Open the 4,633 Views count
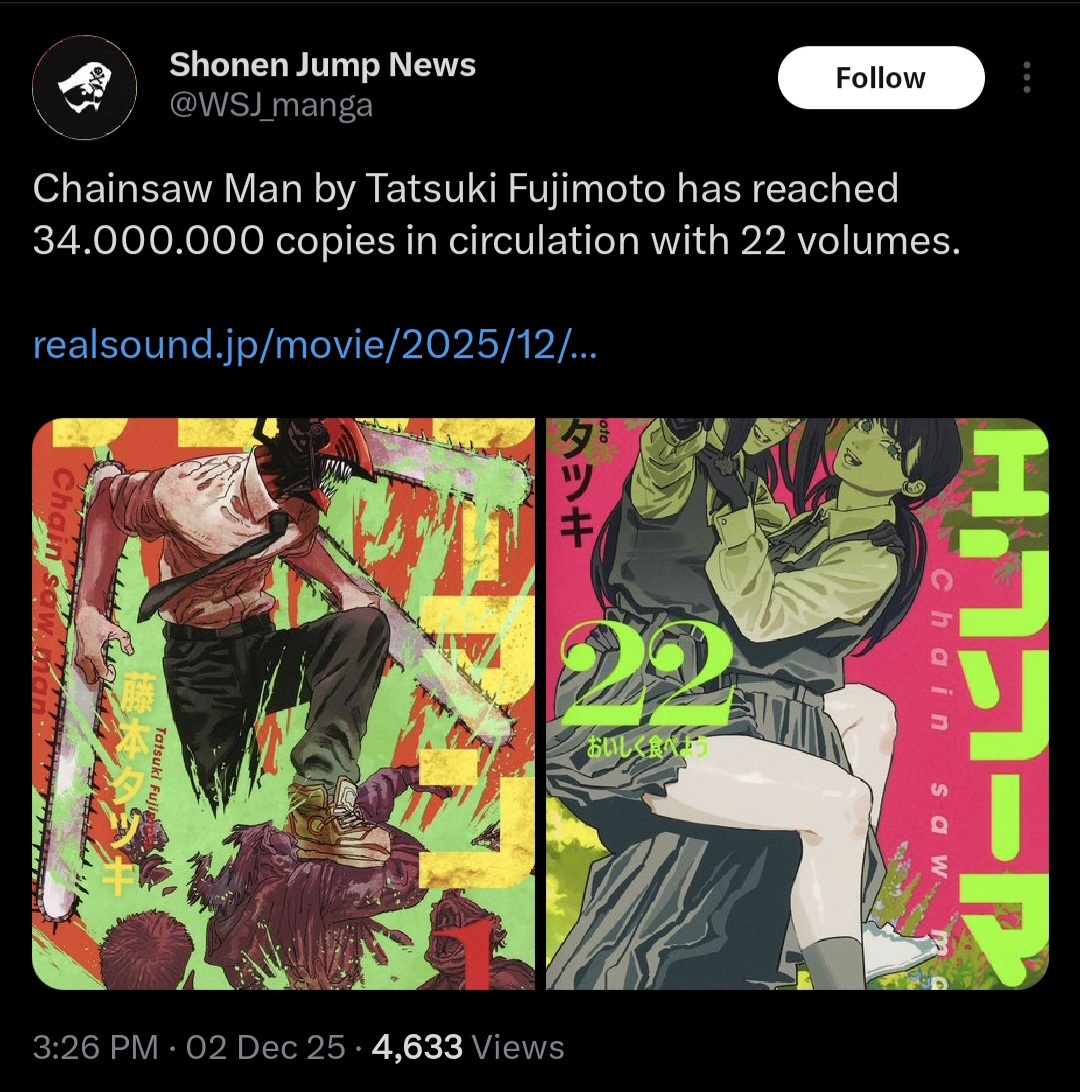Image resolution: width=1080 pixels, height=1092 pixels. [468, 1047]
